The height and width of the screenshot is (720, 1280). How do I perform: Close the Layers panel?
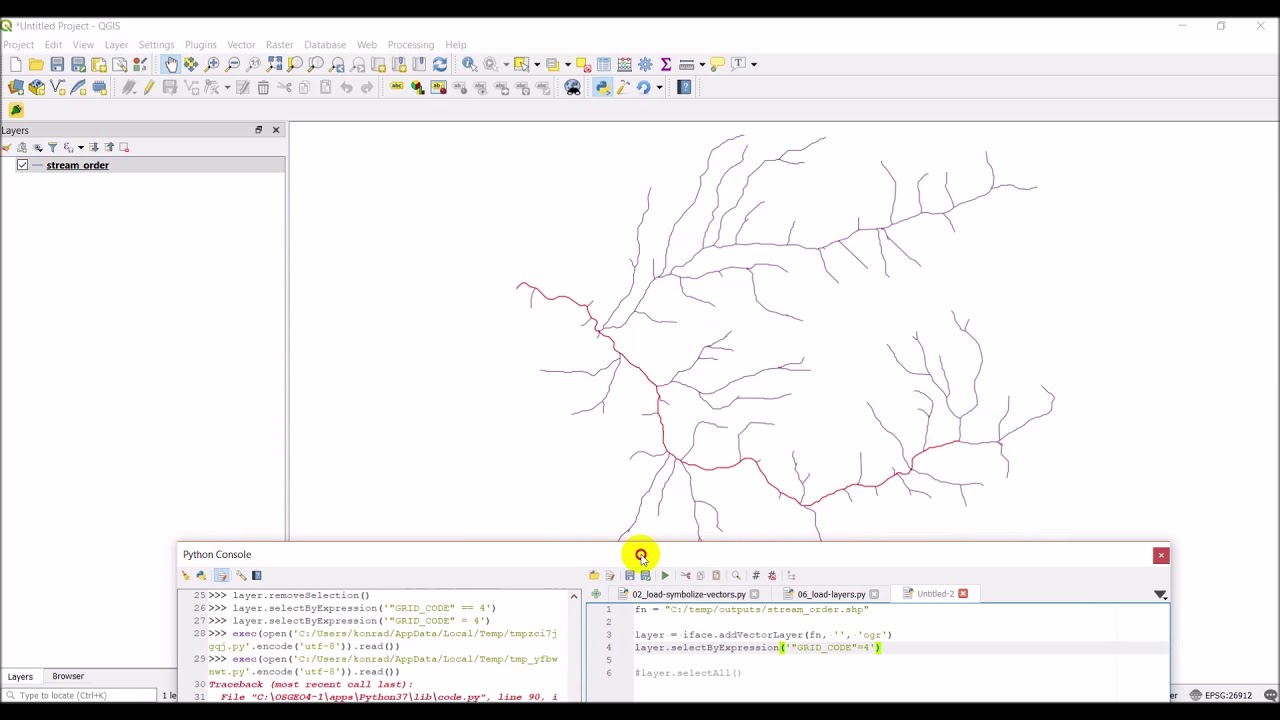(276, 130)
